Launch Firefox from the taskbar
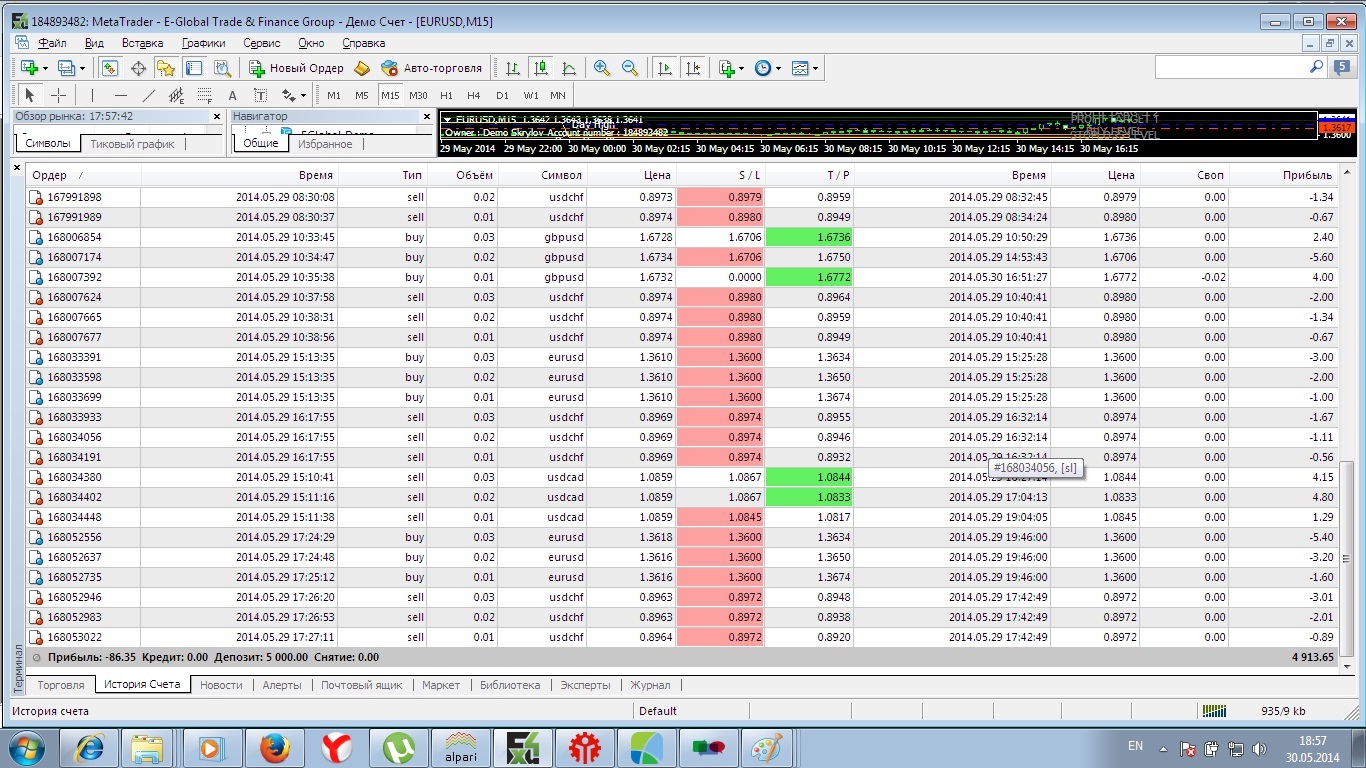 [274, 747]
